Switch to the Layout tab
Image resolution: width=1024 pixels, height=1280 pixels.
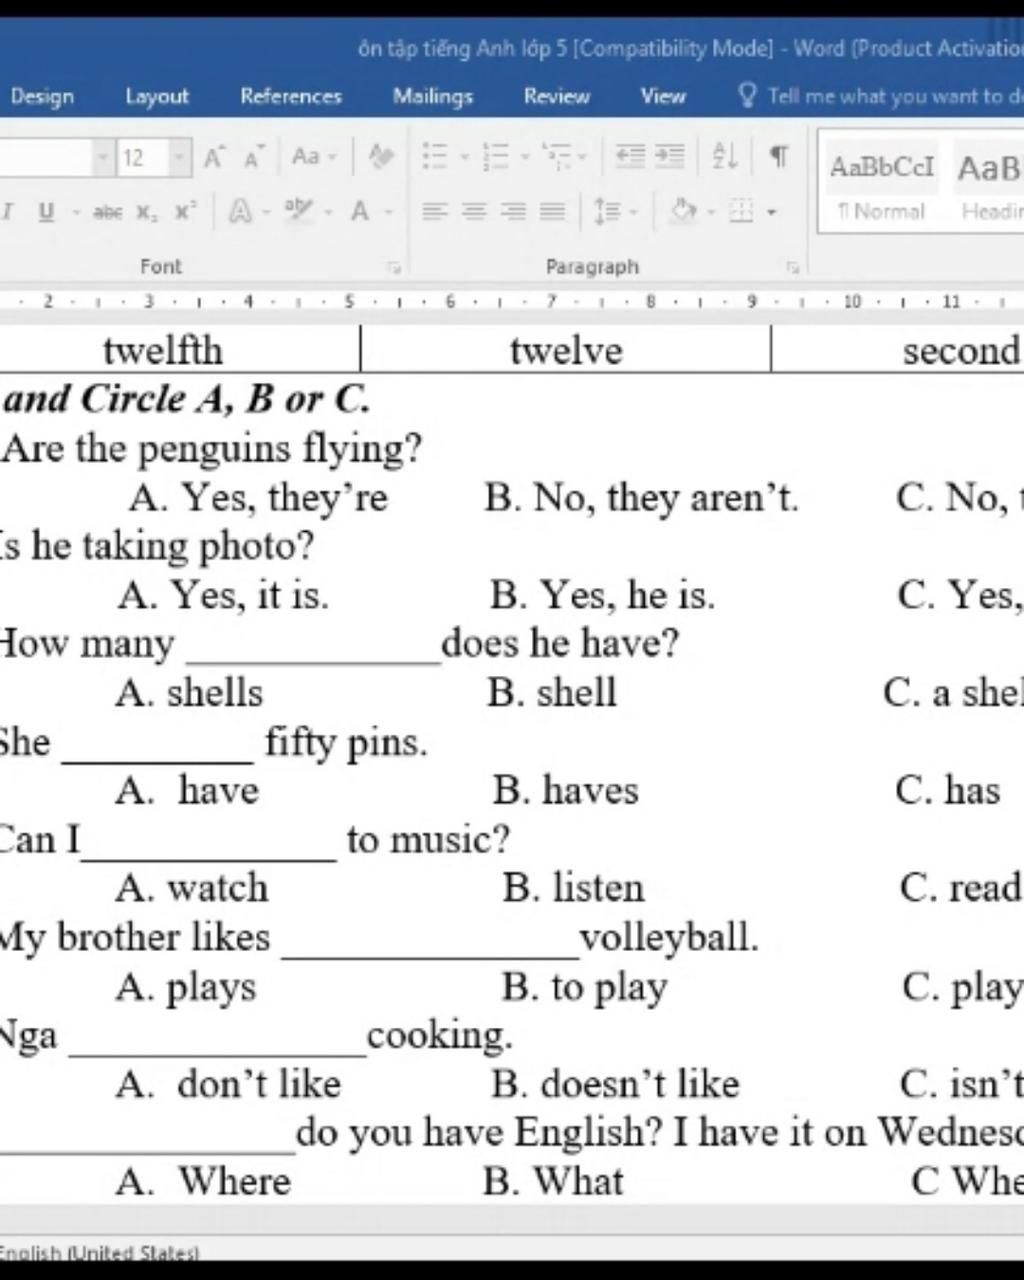click(x=157, y=96)
